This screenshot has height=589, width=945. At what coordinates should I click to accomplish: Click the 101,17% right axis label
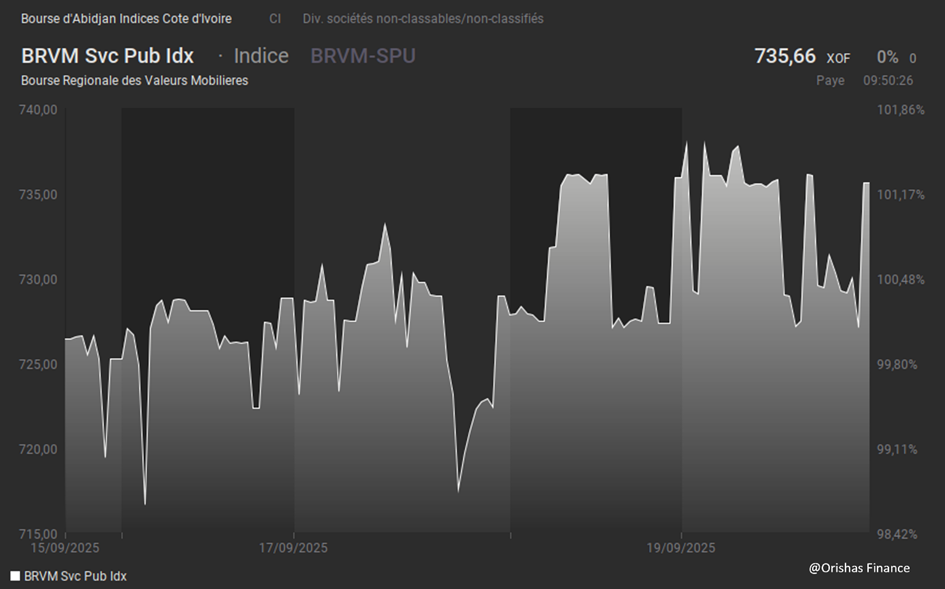tap(900, 195)
